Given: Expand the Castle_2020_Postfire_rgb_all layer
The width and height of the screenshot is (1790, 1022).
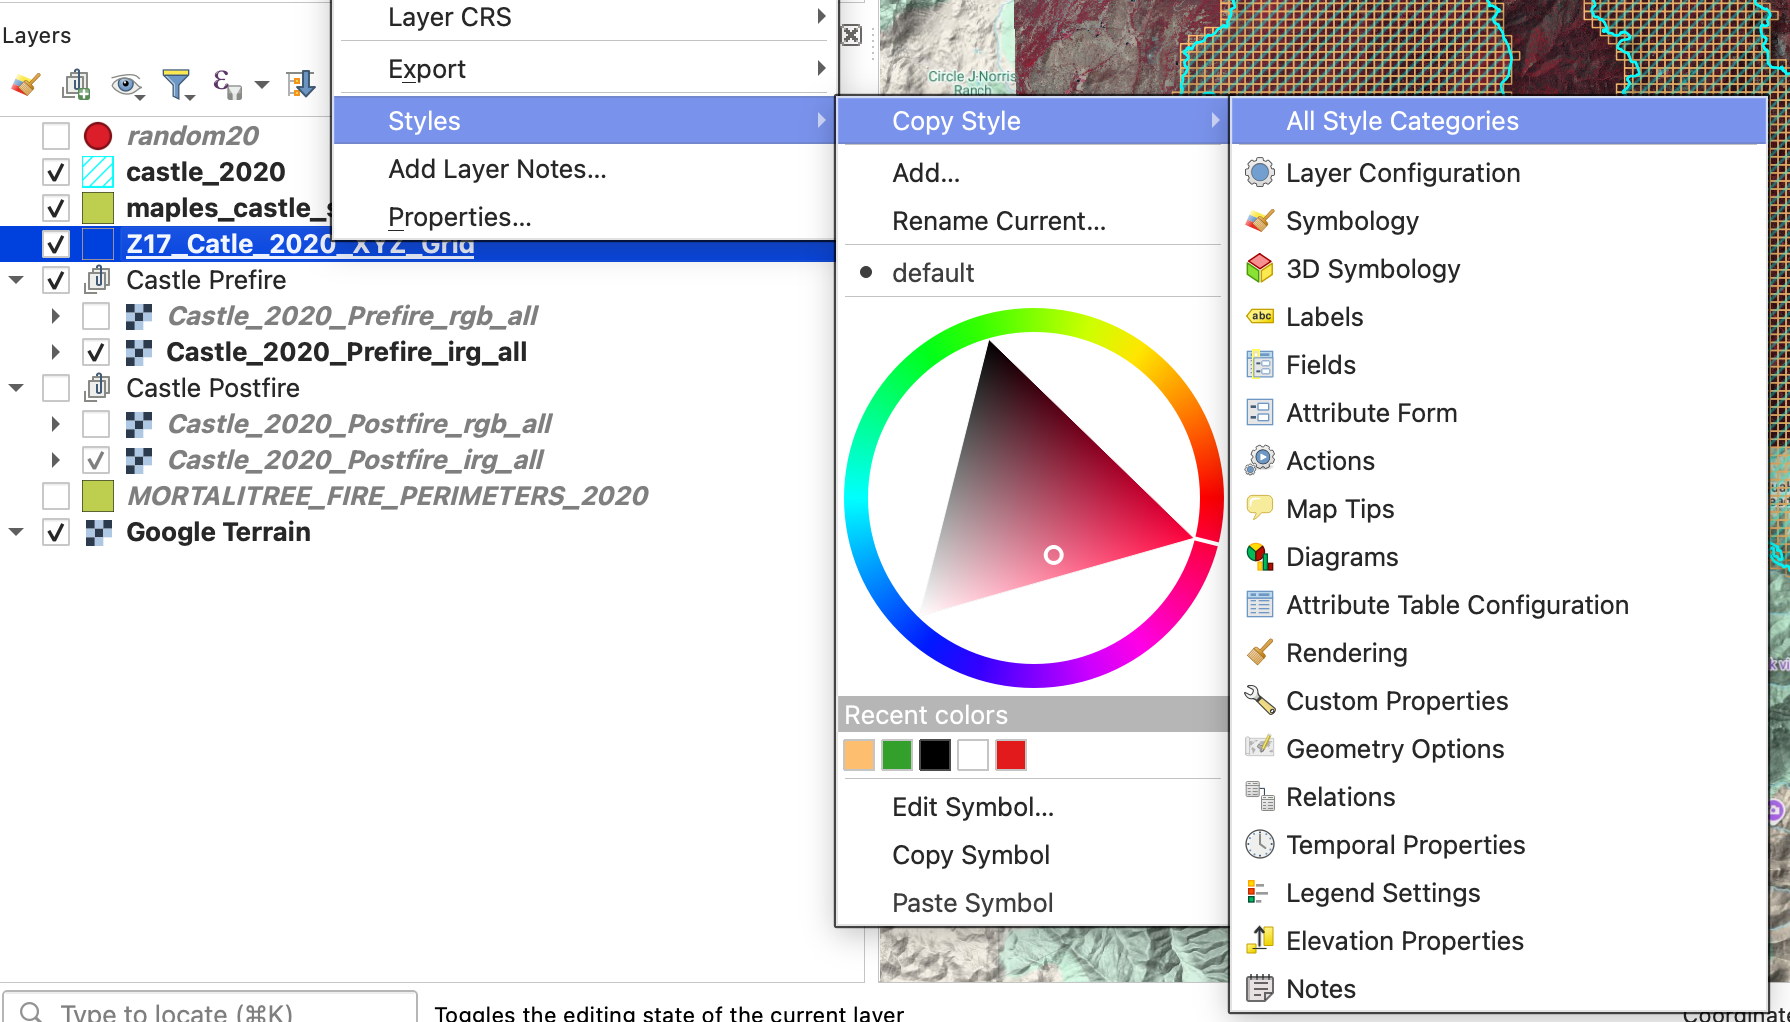Looking at the screenshot, I should point(56,424).
